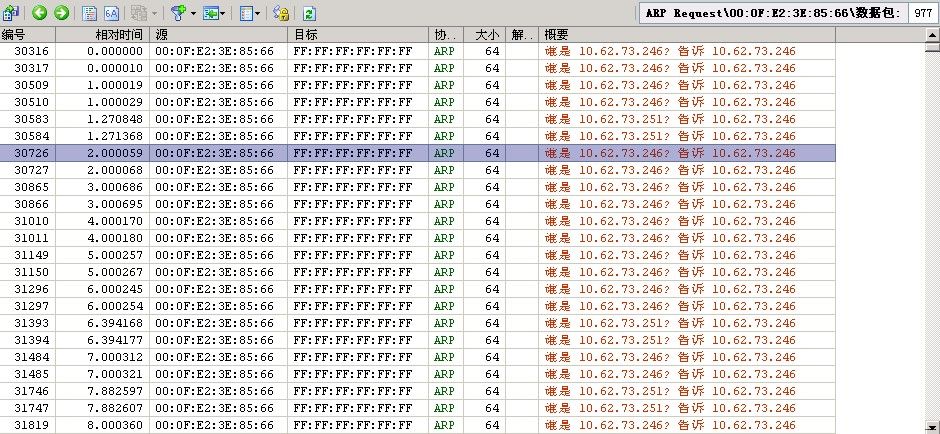Image resolution: width=940 pixels, height=434 pixels.
Task: Click relative time 8.000360
Action: [x=115, y=425]
